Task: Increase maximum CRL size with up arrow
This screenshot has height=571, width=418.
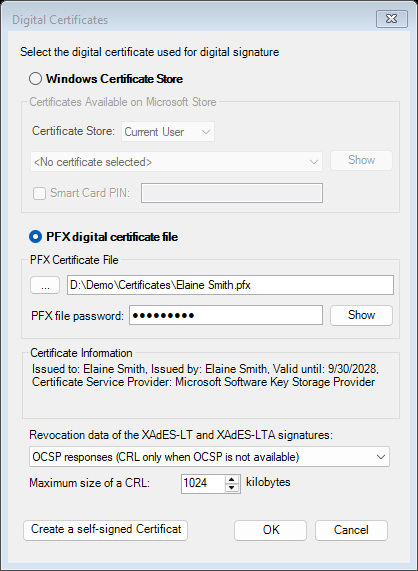Action: 232,479
